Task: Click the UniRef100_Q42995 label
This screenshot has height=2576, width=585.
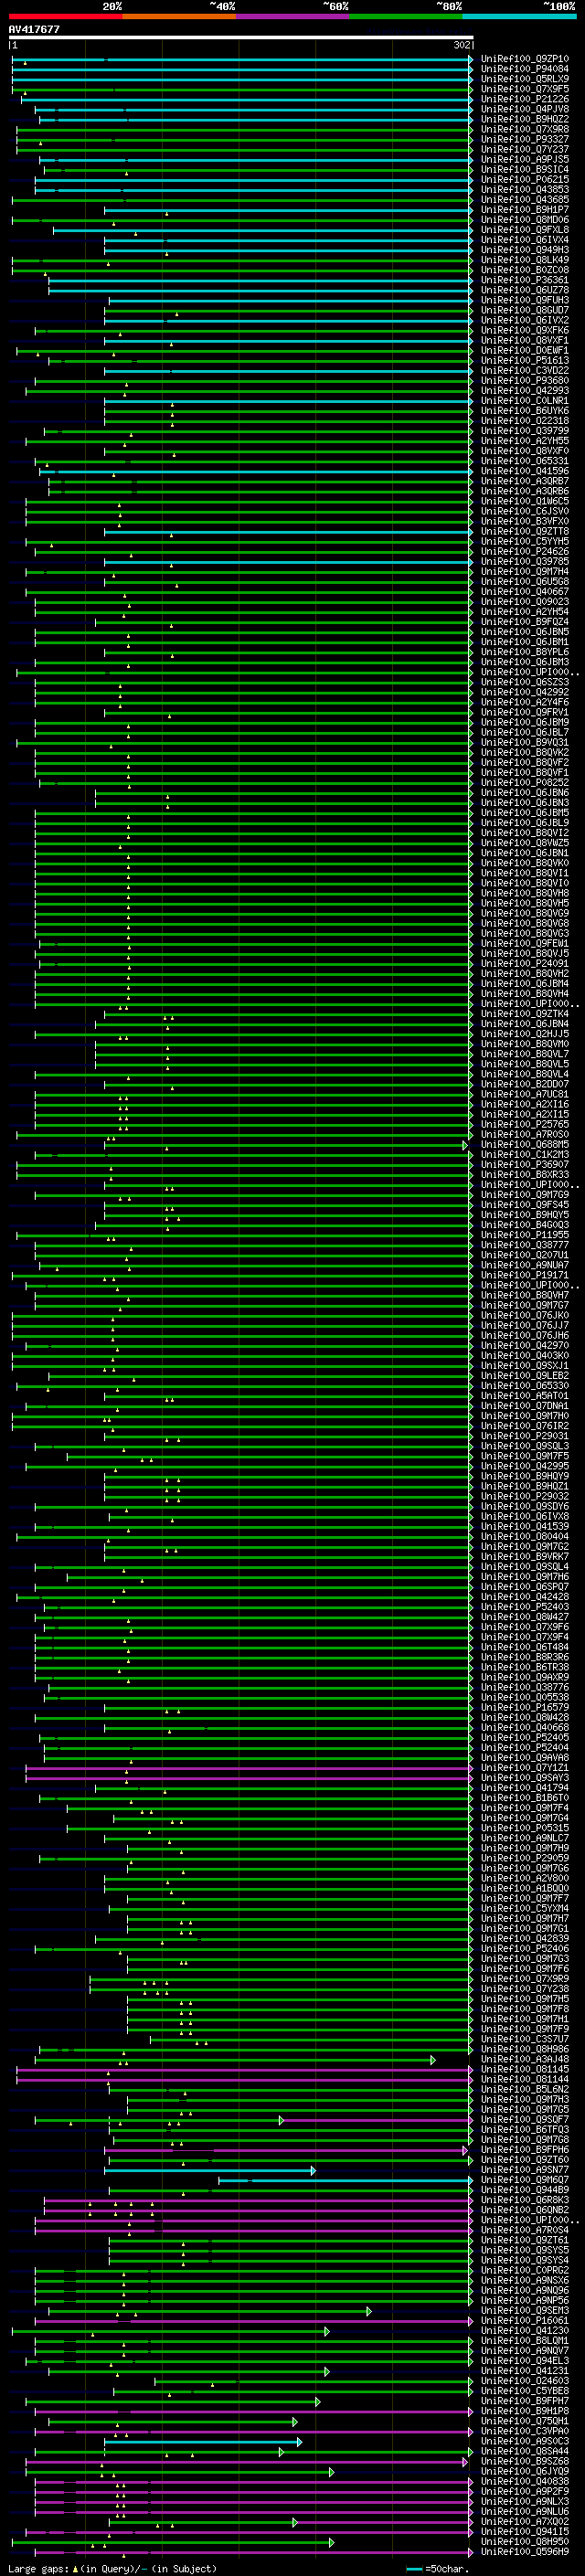Action: point(525,1467)
